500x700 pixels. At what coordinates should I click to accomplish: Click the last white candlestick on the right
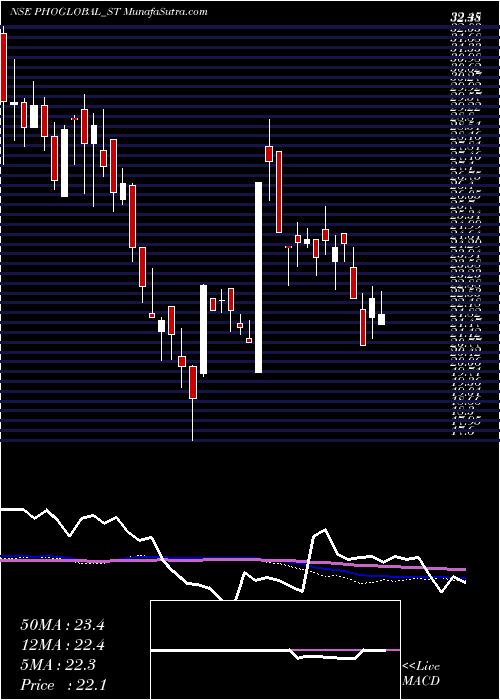(382, 319)
